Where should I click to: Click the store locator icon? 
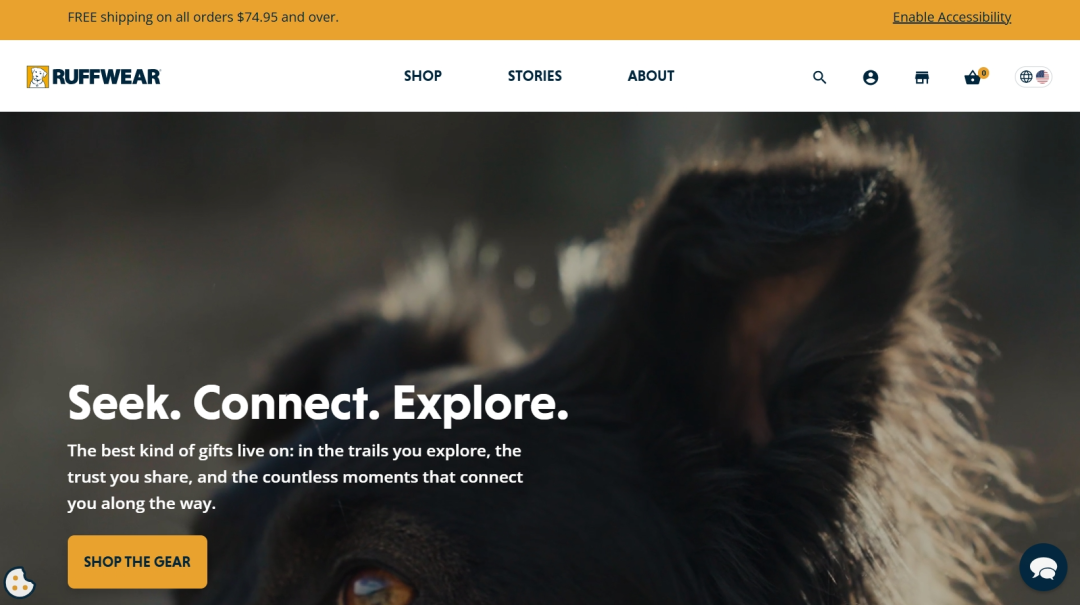(x=922, y=77)
